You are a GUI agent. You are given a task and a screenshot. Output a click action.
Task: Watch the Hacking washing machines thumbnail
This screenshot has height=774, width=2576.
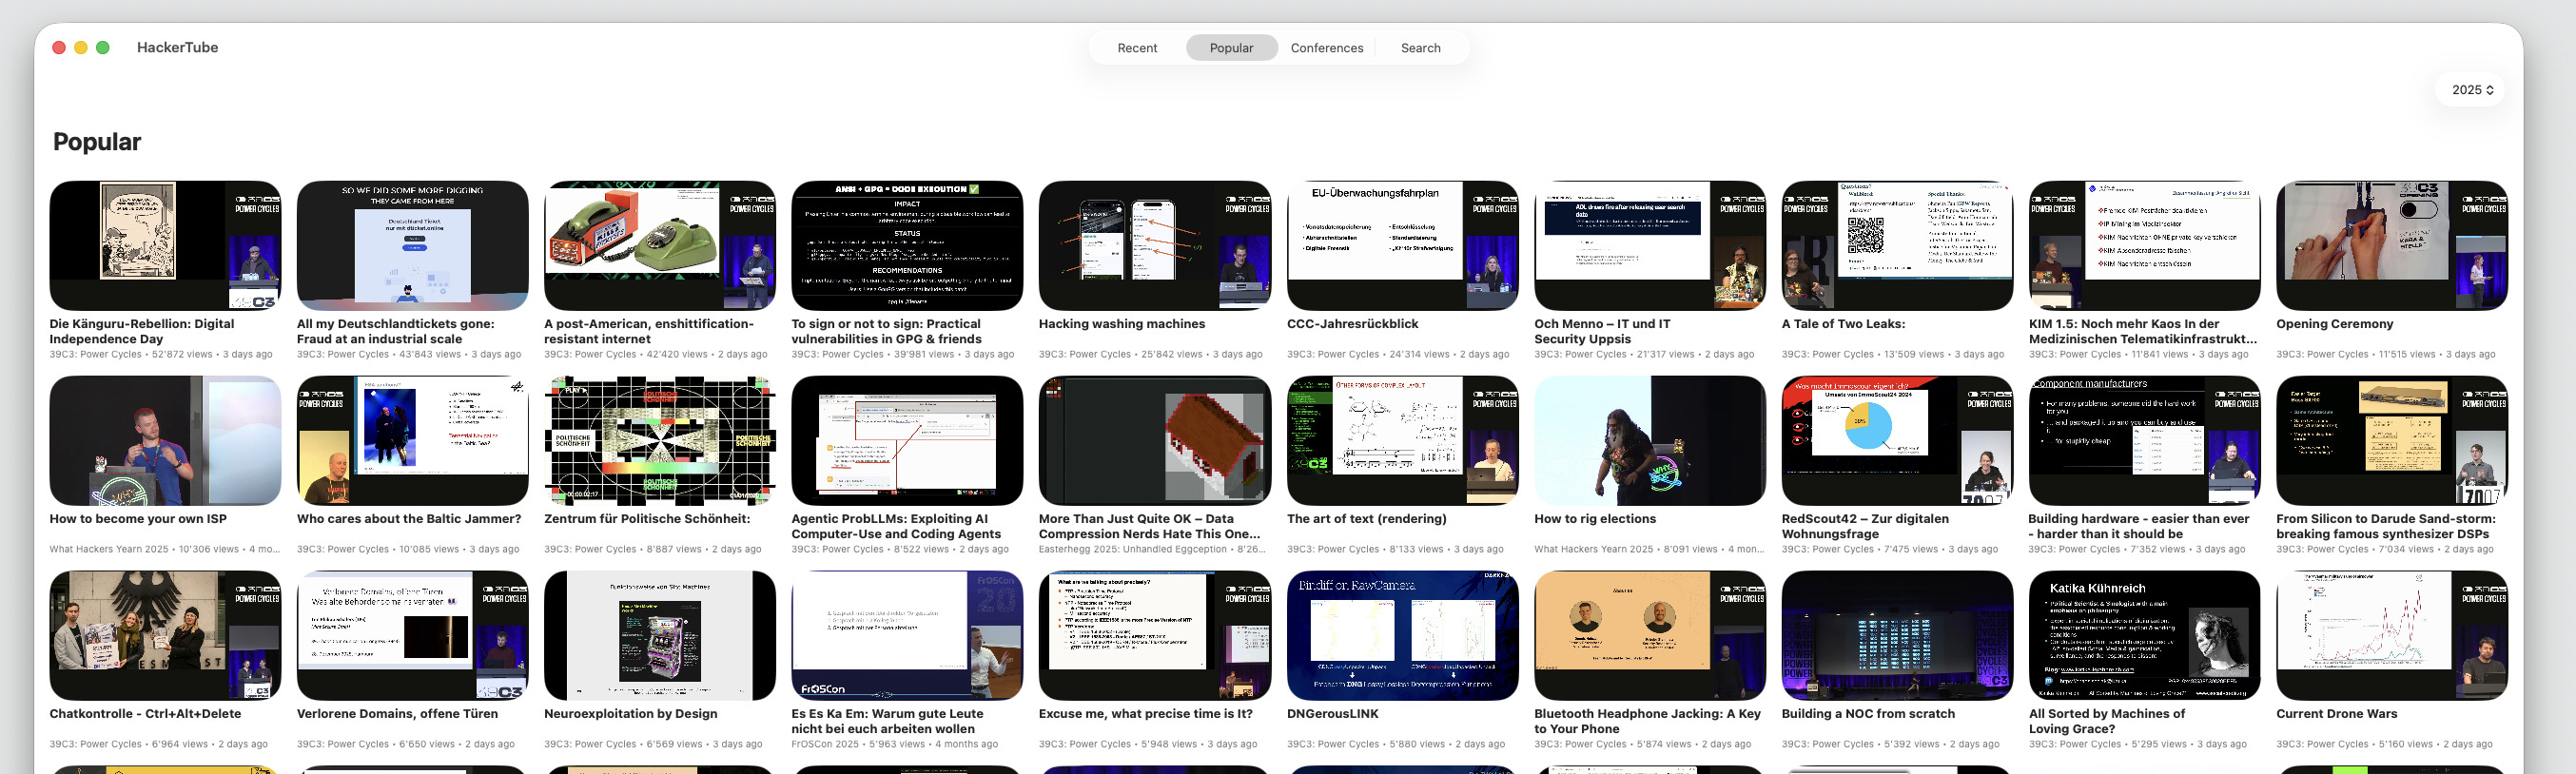tap(1155, 245)
